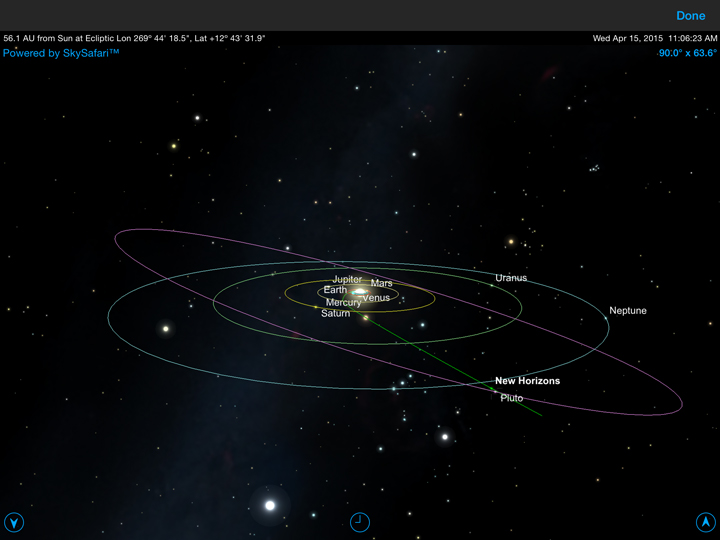
Task: Tap the date Wed Apr 15, 2015 readout
Action: point(628,38)
